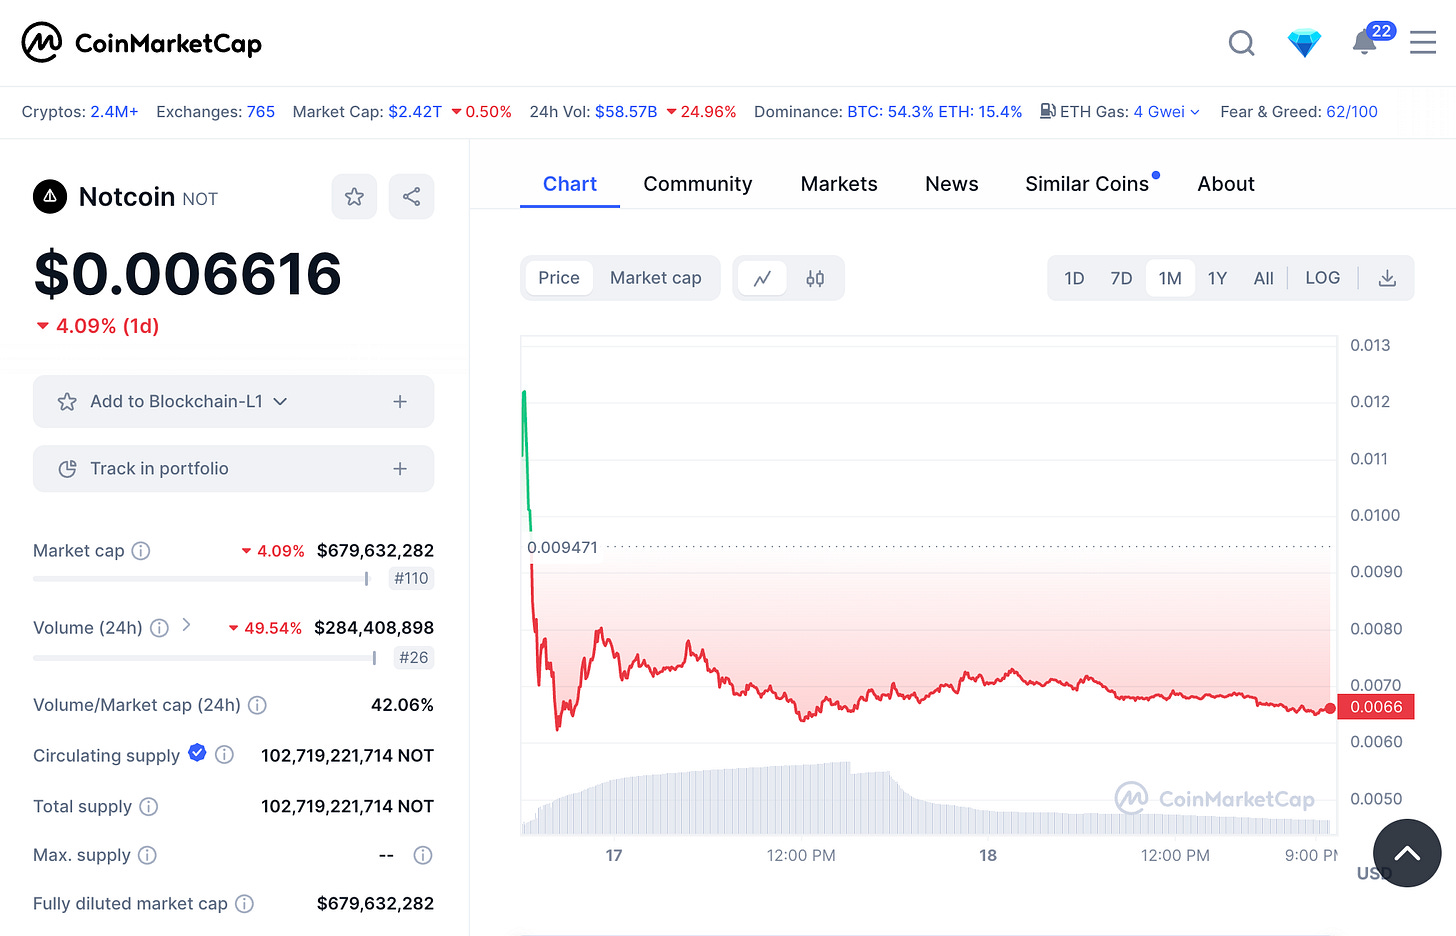Viewport: 1456px width, 936px height.
Task: Click the Max. supply label info icon
Action: 147,855
